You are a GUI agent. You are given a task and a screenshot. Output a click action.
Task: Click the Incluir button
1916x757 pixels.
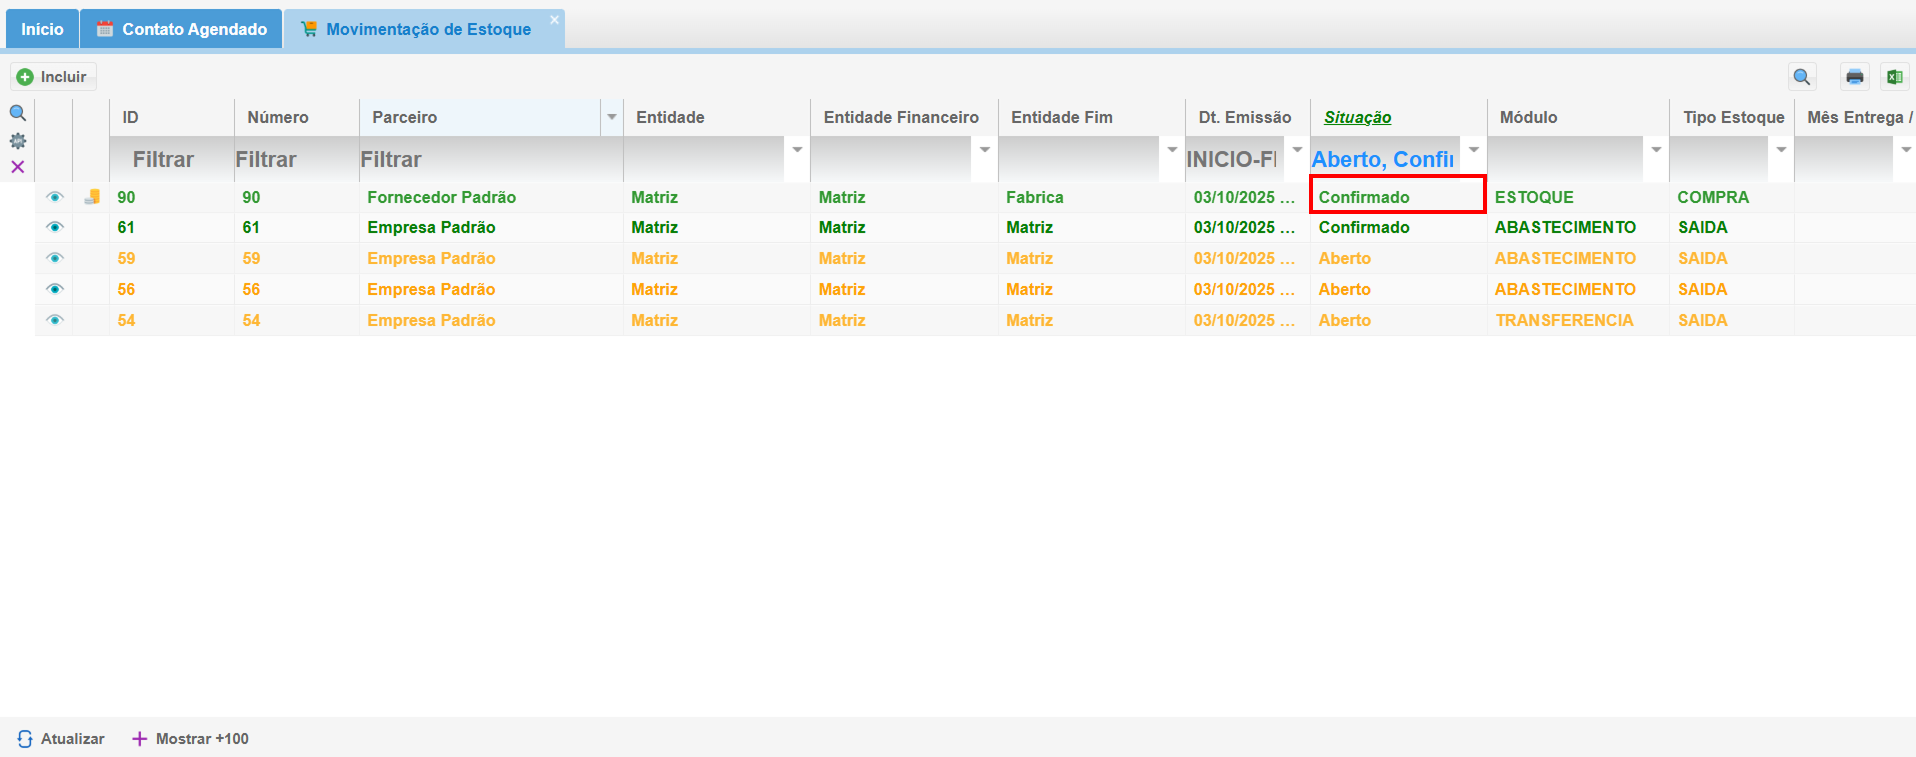point(54,77)
